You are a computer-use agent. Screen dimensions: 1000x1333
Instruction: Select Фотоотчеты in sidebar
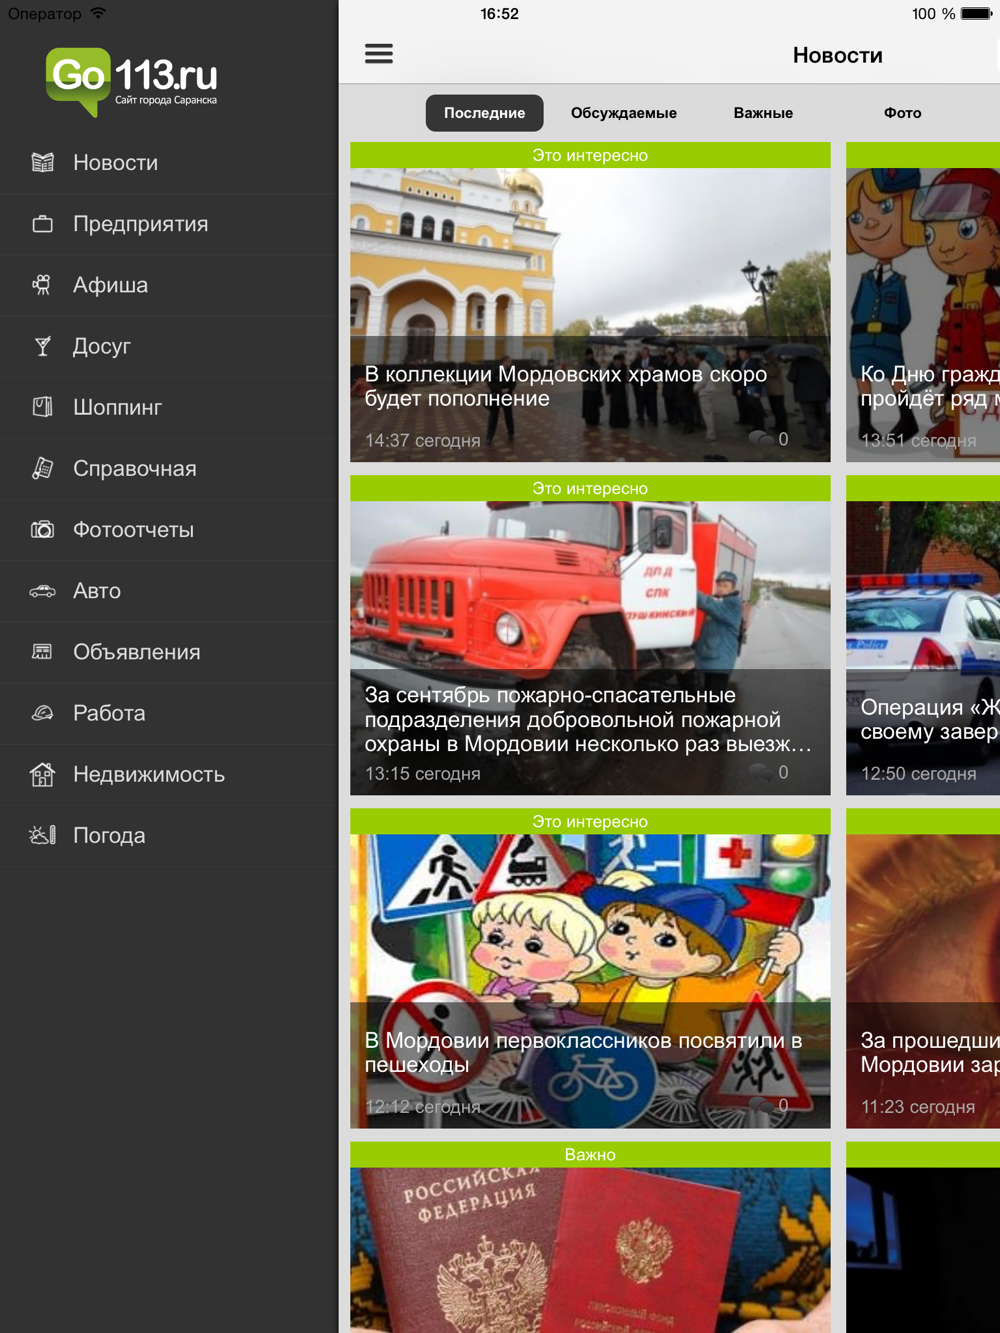169,530
